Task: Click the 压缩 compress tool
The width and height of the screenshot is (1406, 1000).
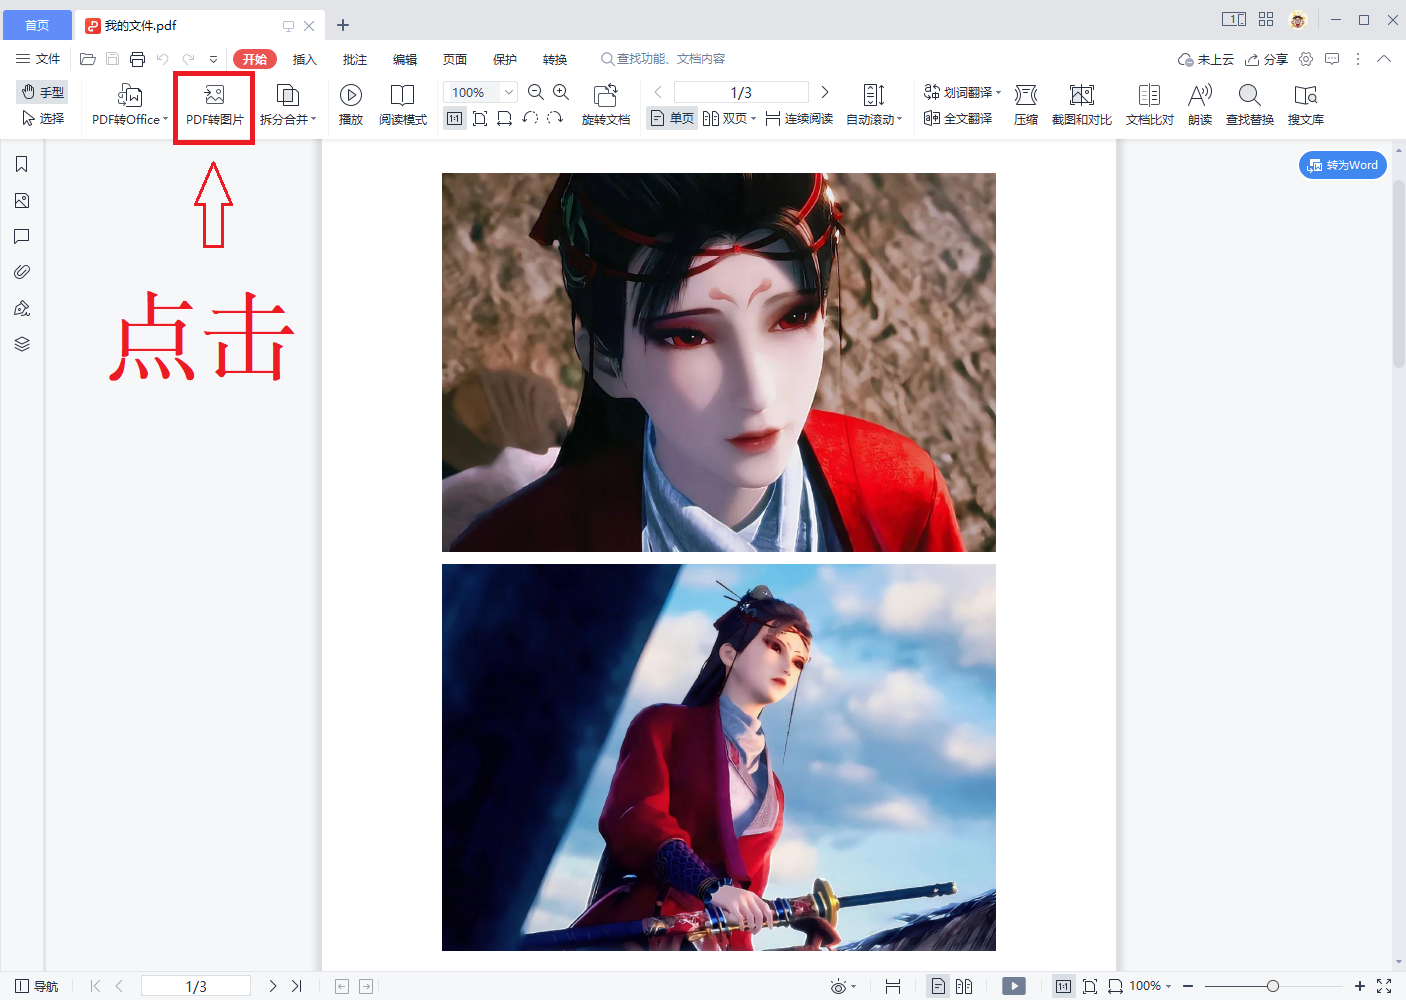Action: (x=1026, y=106)
